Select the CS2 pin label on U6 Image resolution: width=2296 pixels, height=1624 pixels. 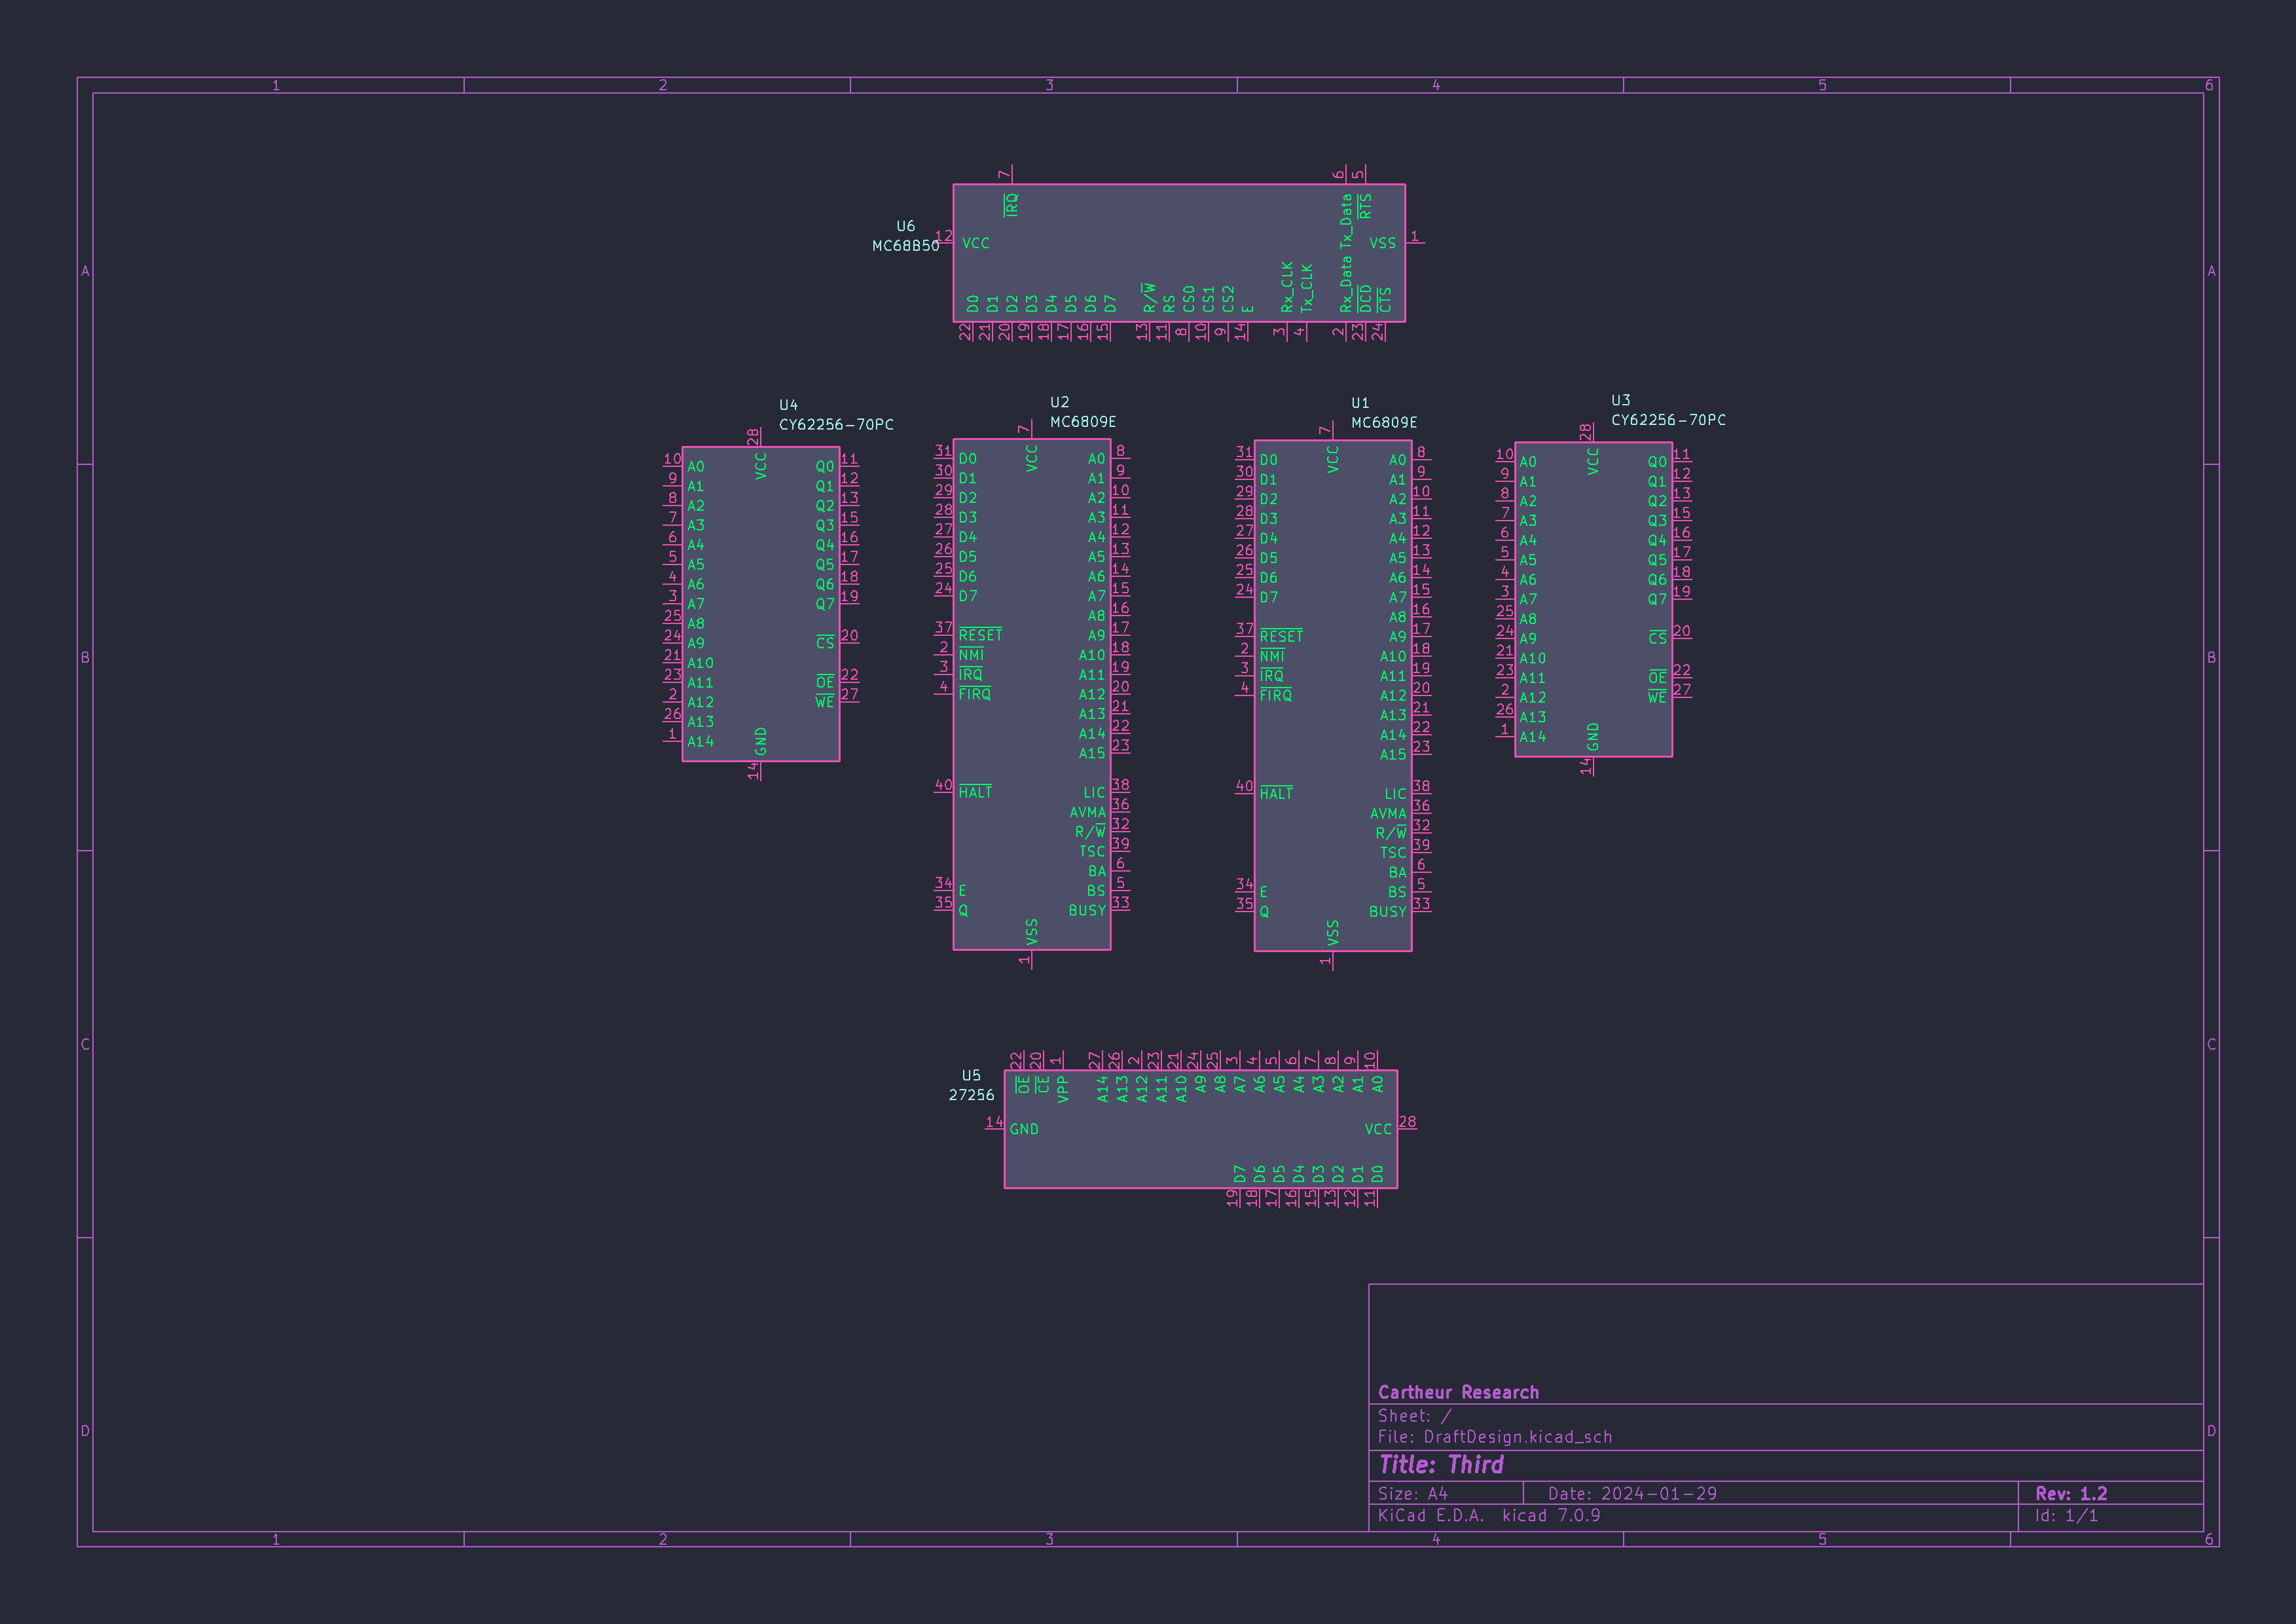tap(1228, 299)
